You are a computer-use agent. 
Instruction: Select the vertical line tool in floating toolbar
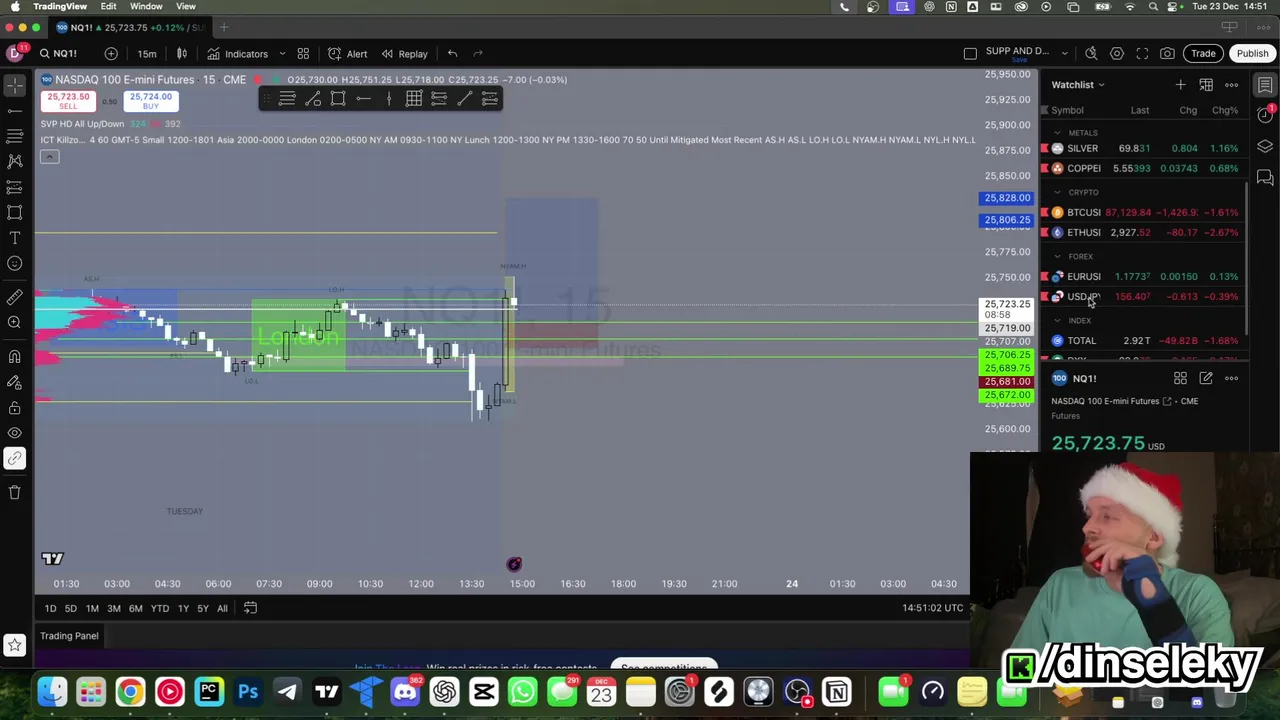[x=389, y=98]
